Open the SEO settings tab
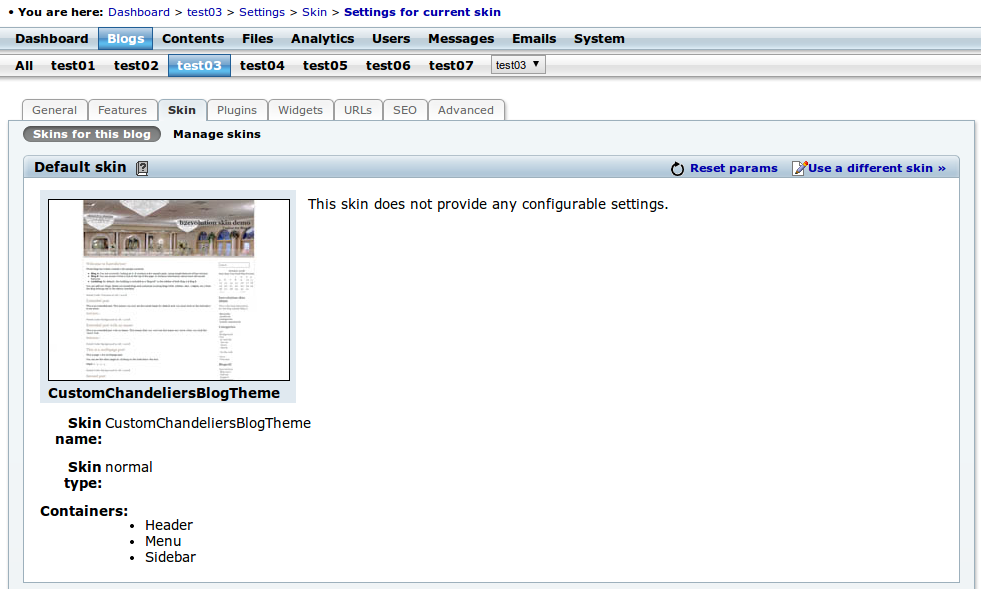 (405, 110)
